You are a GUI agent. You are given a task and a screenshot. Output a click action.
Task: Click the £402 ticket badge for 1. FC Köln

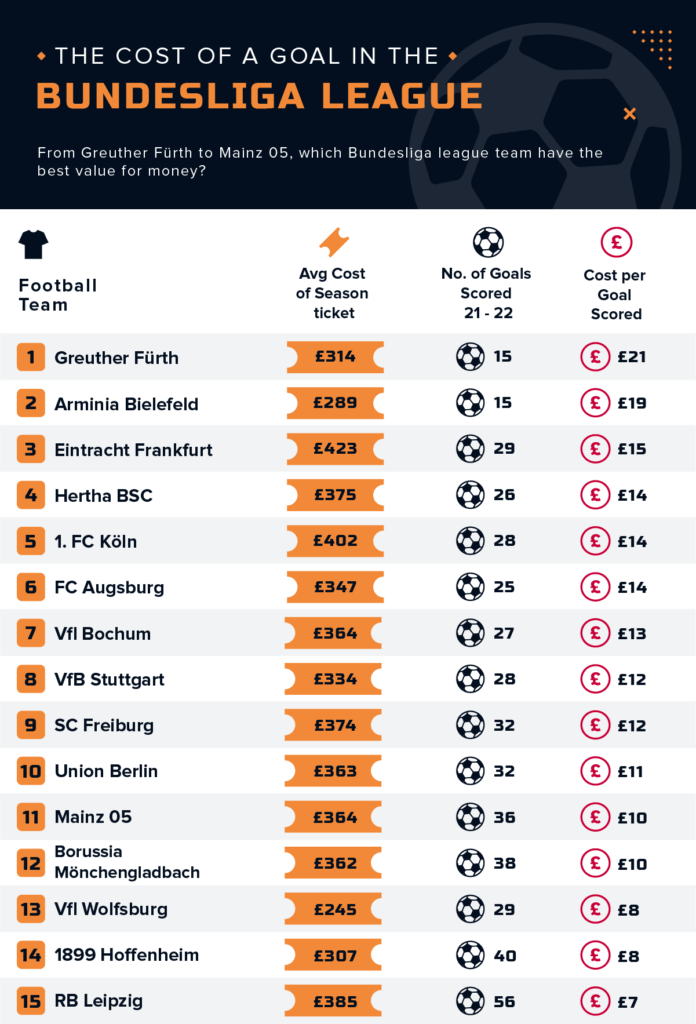[335, 541]
